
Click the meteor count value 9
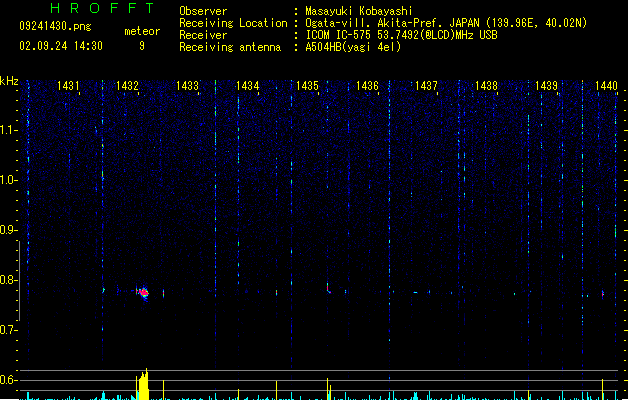click(142, 46)
